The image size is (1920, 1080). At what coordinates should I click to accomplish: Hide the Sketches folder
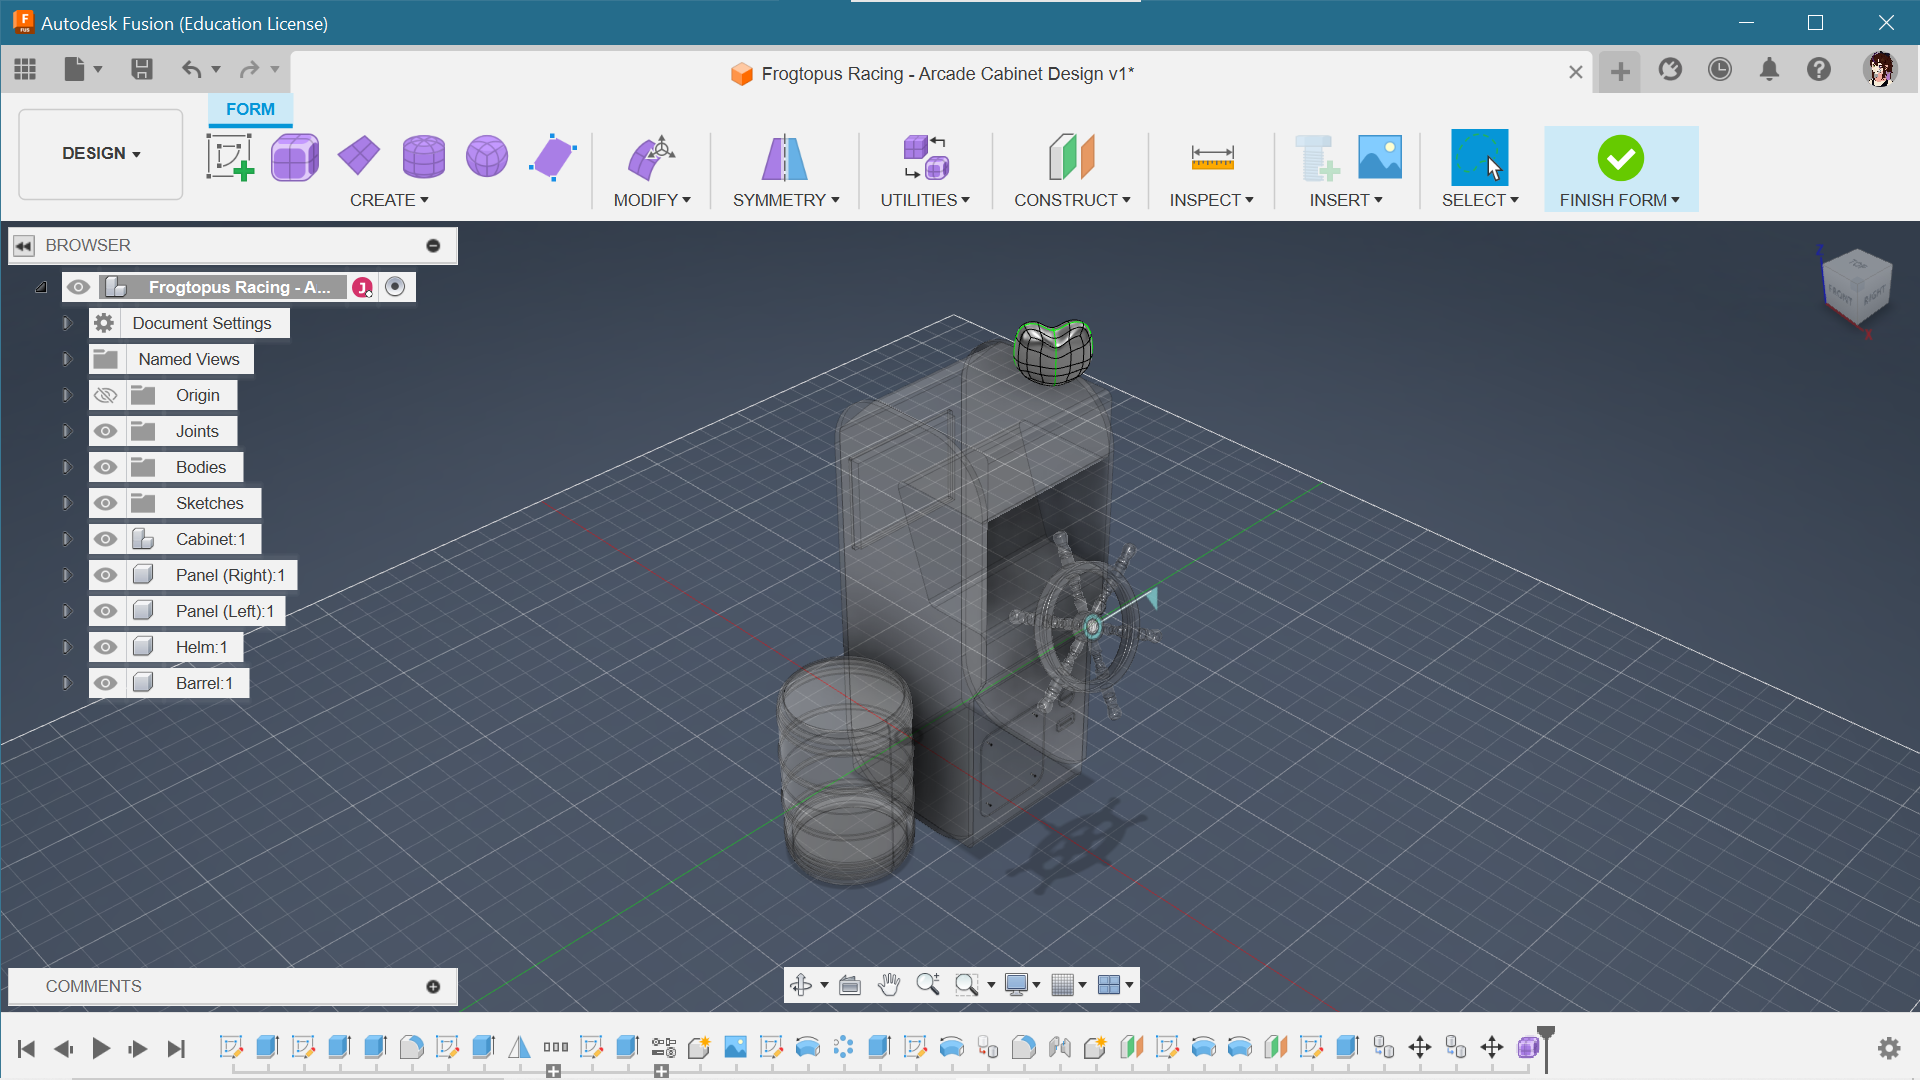point(106,503)
